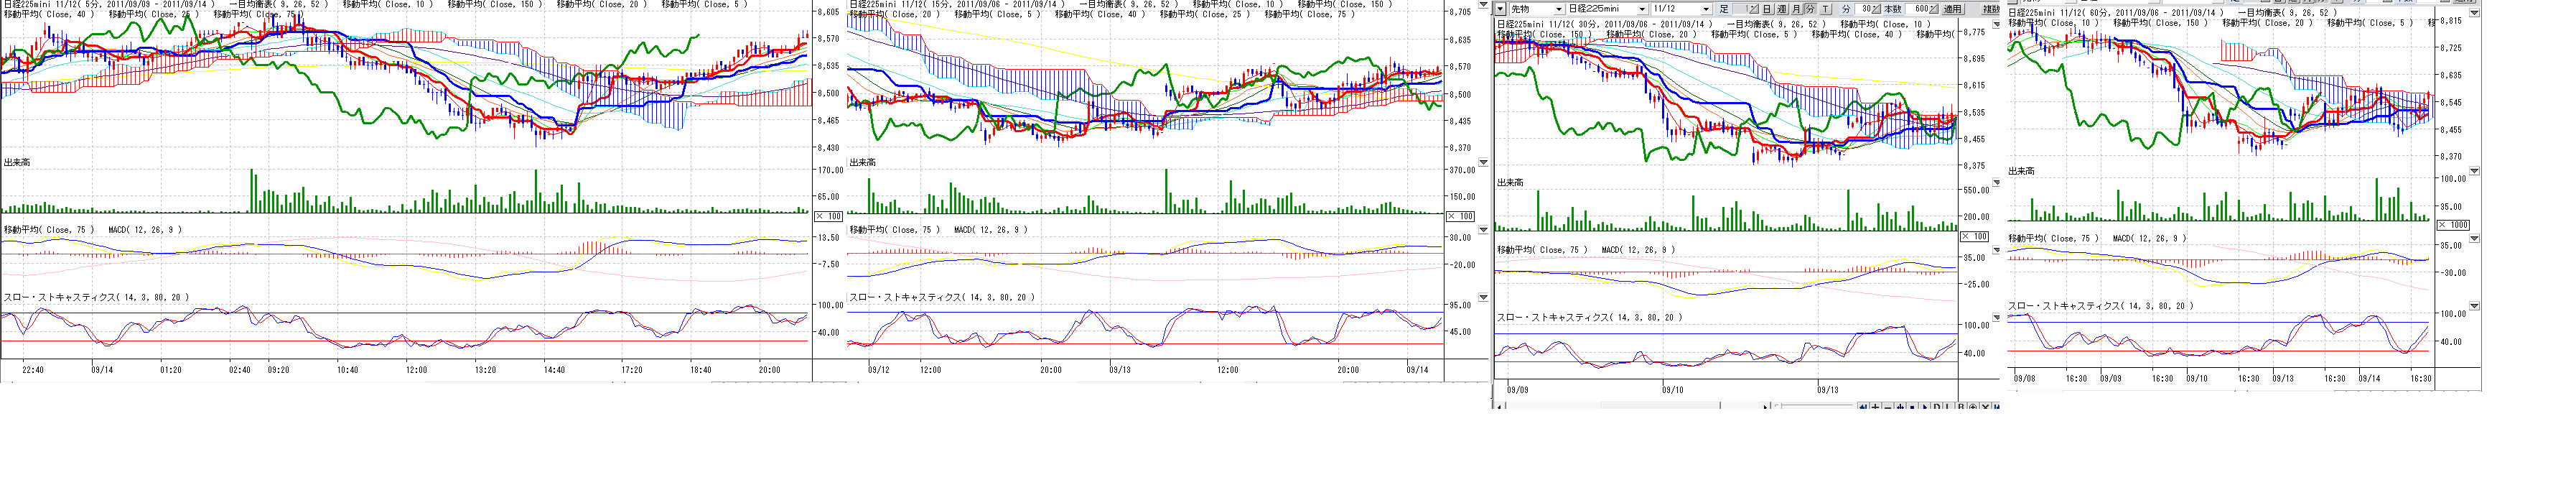Click the D icon in bottom toolbar
Image resolution: width=2576 pixels, height=480 pixels.
(1937, 407)
